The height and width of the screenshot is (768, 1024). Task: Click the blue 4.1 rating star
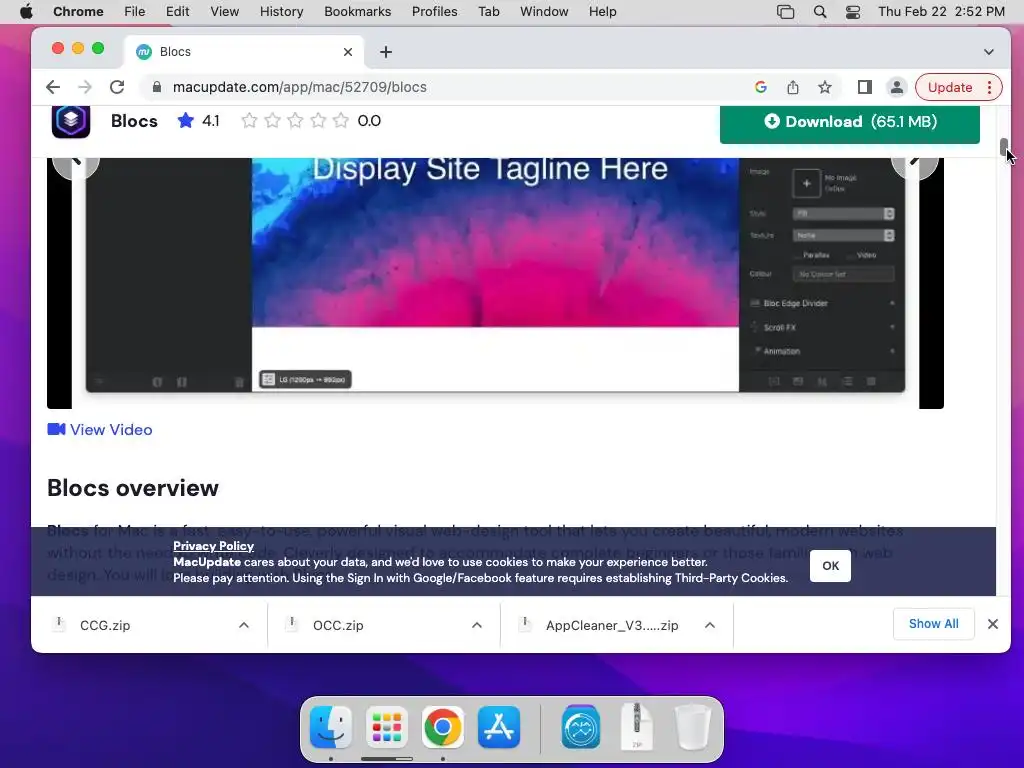pos(185,121)
